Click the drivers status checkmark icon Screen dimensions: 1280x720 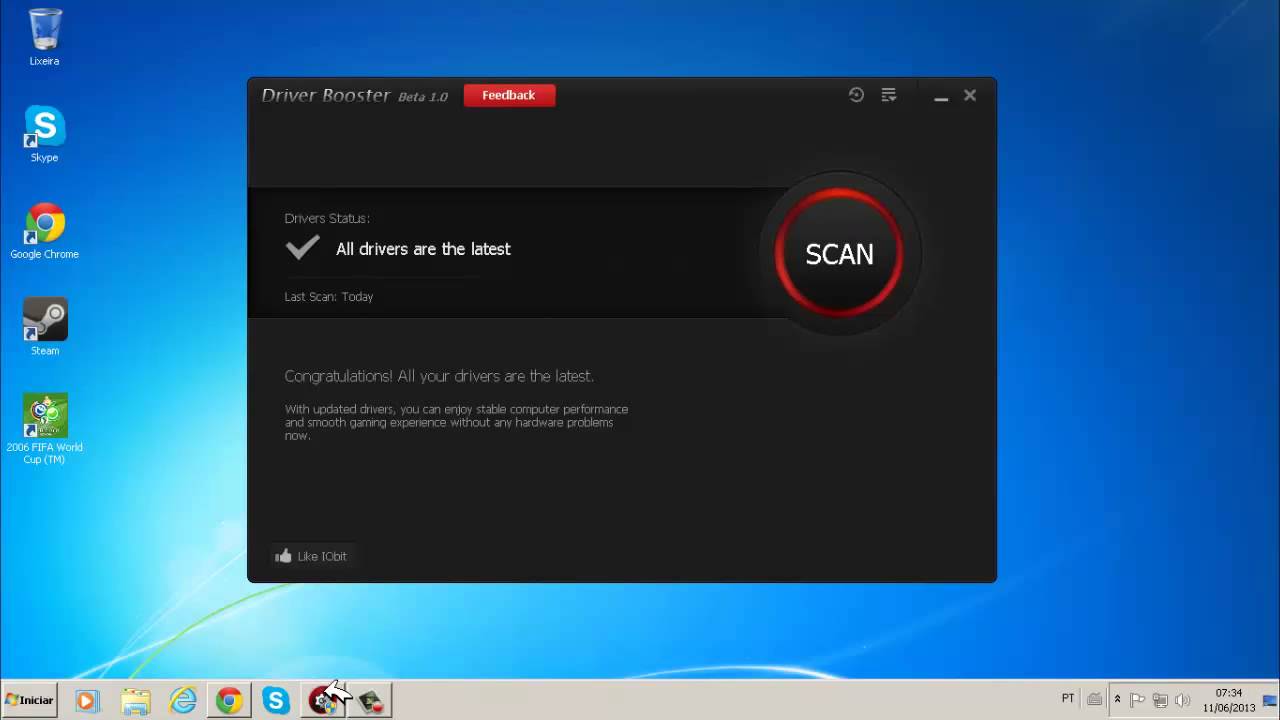point(302,248)
